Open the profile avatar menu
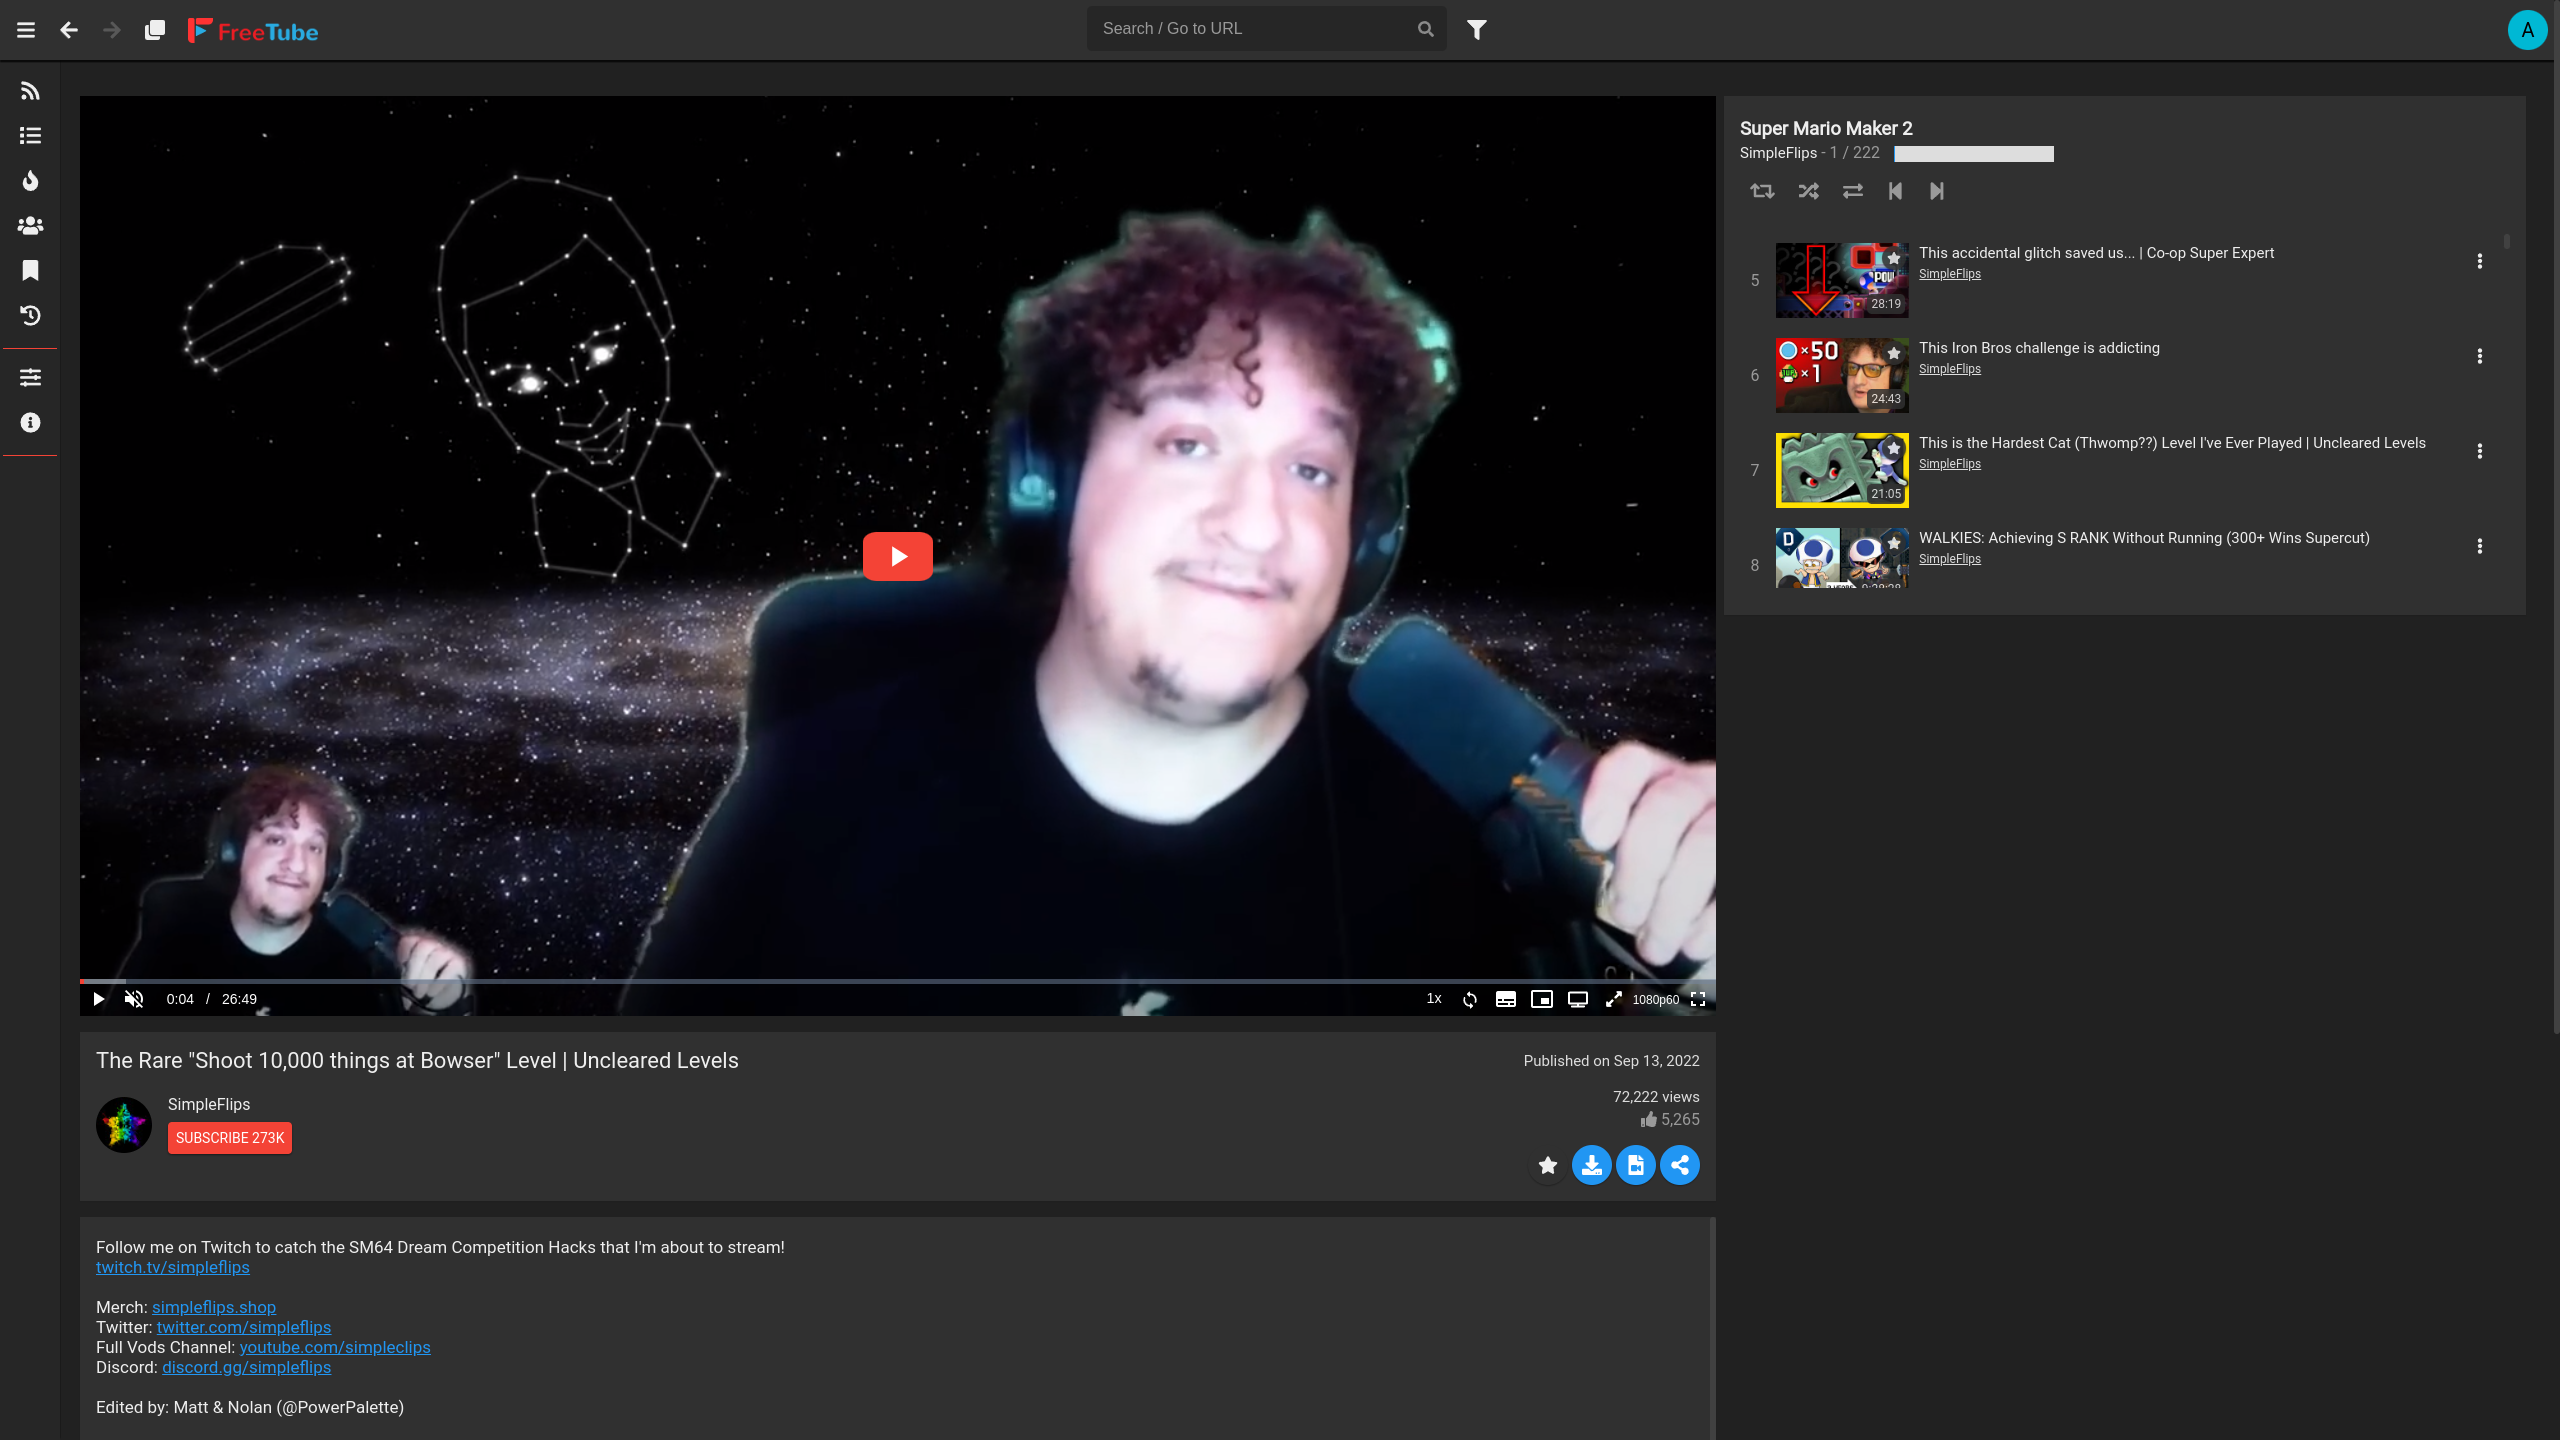Image resolution: width=2560 pixels, height=1440 pixels. tap(2527, 30)
